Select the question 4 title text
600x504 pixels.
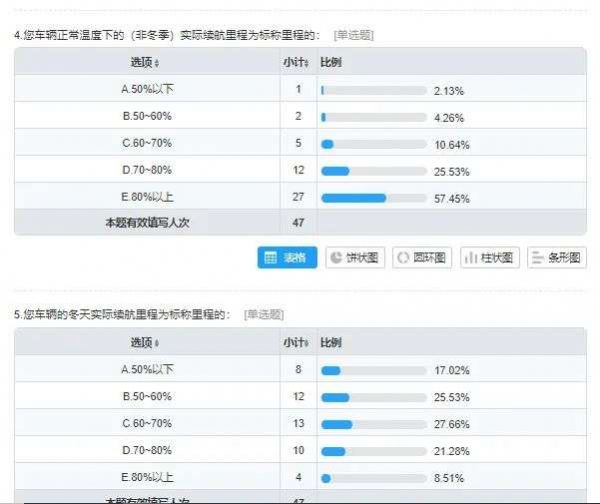coord(165,35)
